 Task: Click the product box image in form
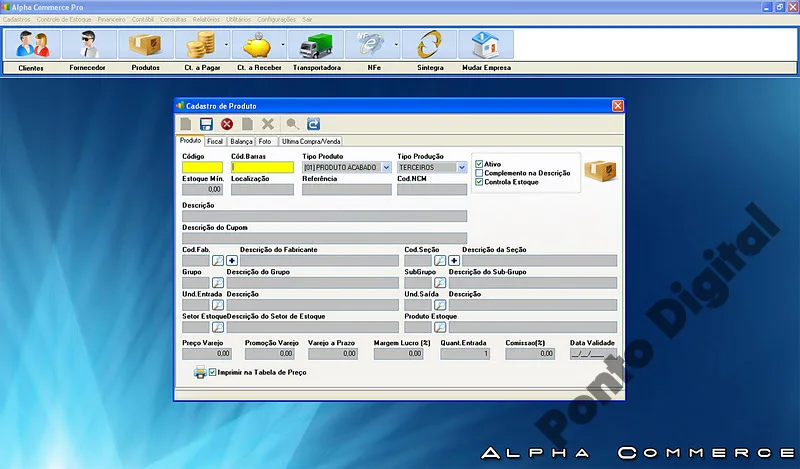point(601,171)
